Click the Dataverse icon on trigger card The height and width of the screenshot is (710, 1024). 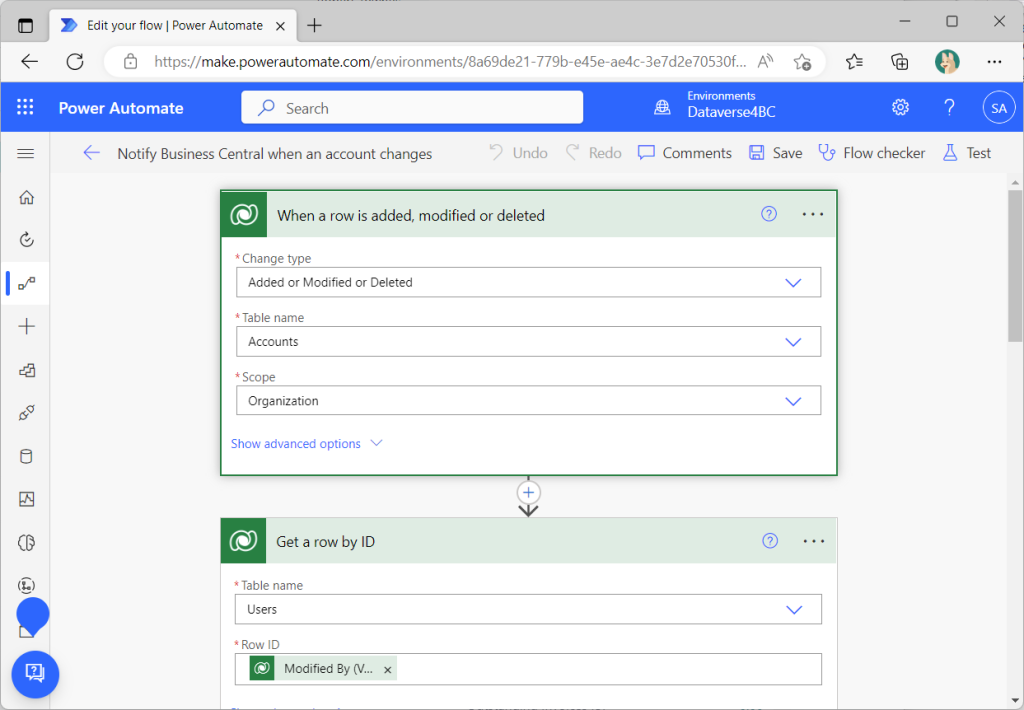244,214
